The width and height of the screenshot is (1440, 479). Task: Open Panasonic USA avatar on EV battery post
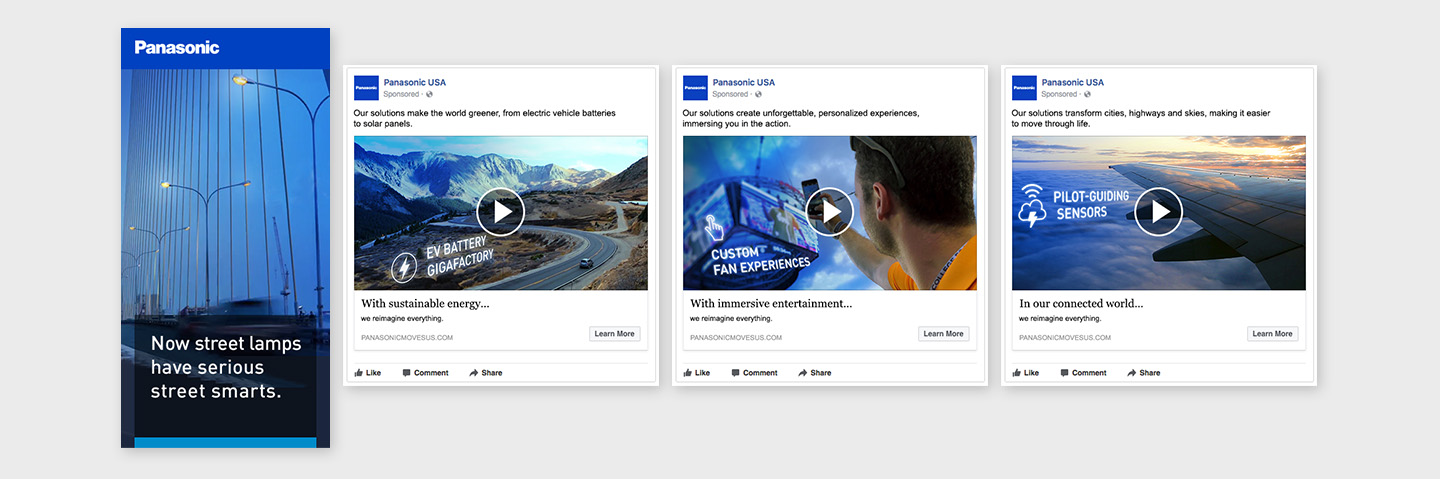(x=366, y=88)
